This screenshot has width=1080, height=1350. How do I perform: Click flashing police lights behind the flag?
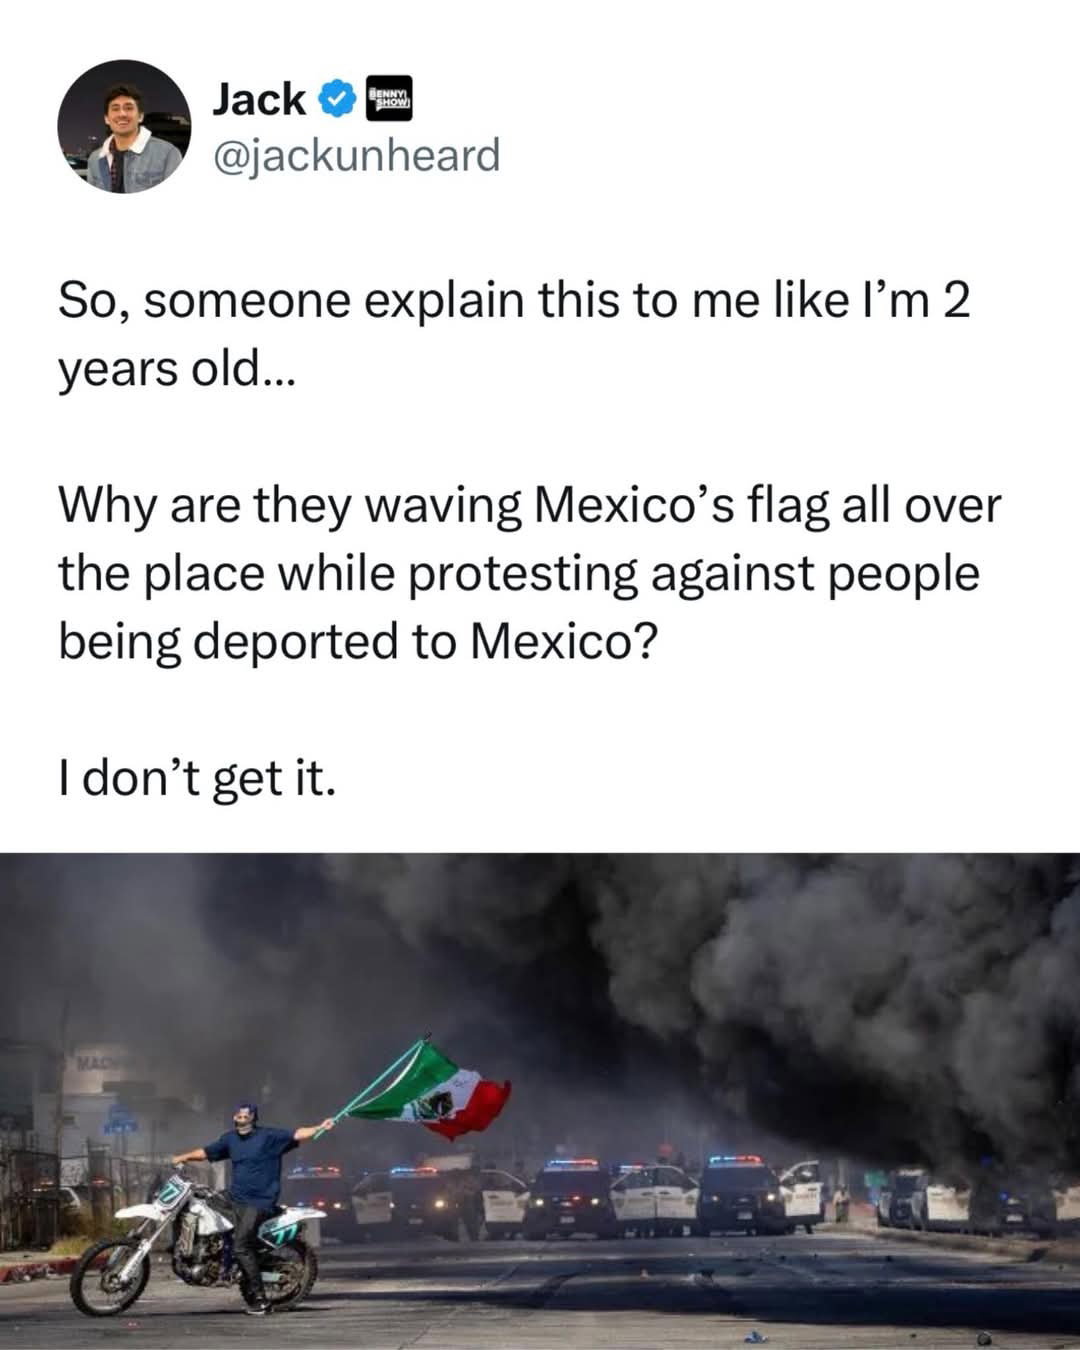(416, 1169)
